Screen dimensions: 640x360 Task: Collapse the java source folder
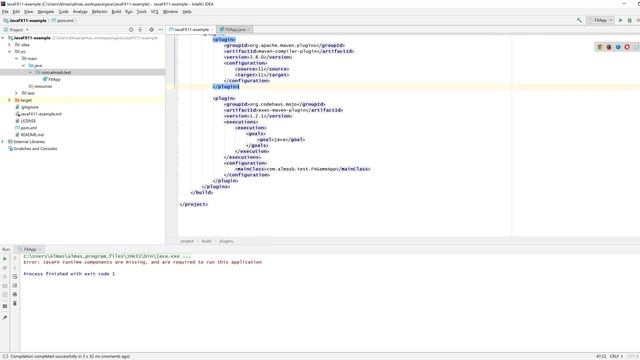pyautogui.click(x=24, y=66)
